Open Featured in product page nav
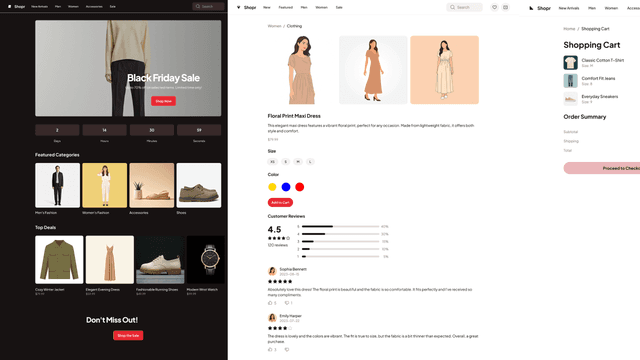The height and width of the screenshot is (360, 640). [x=285, y=7]
